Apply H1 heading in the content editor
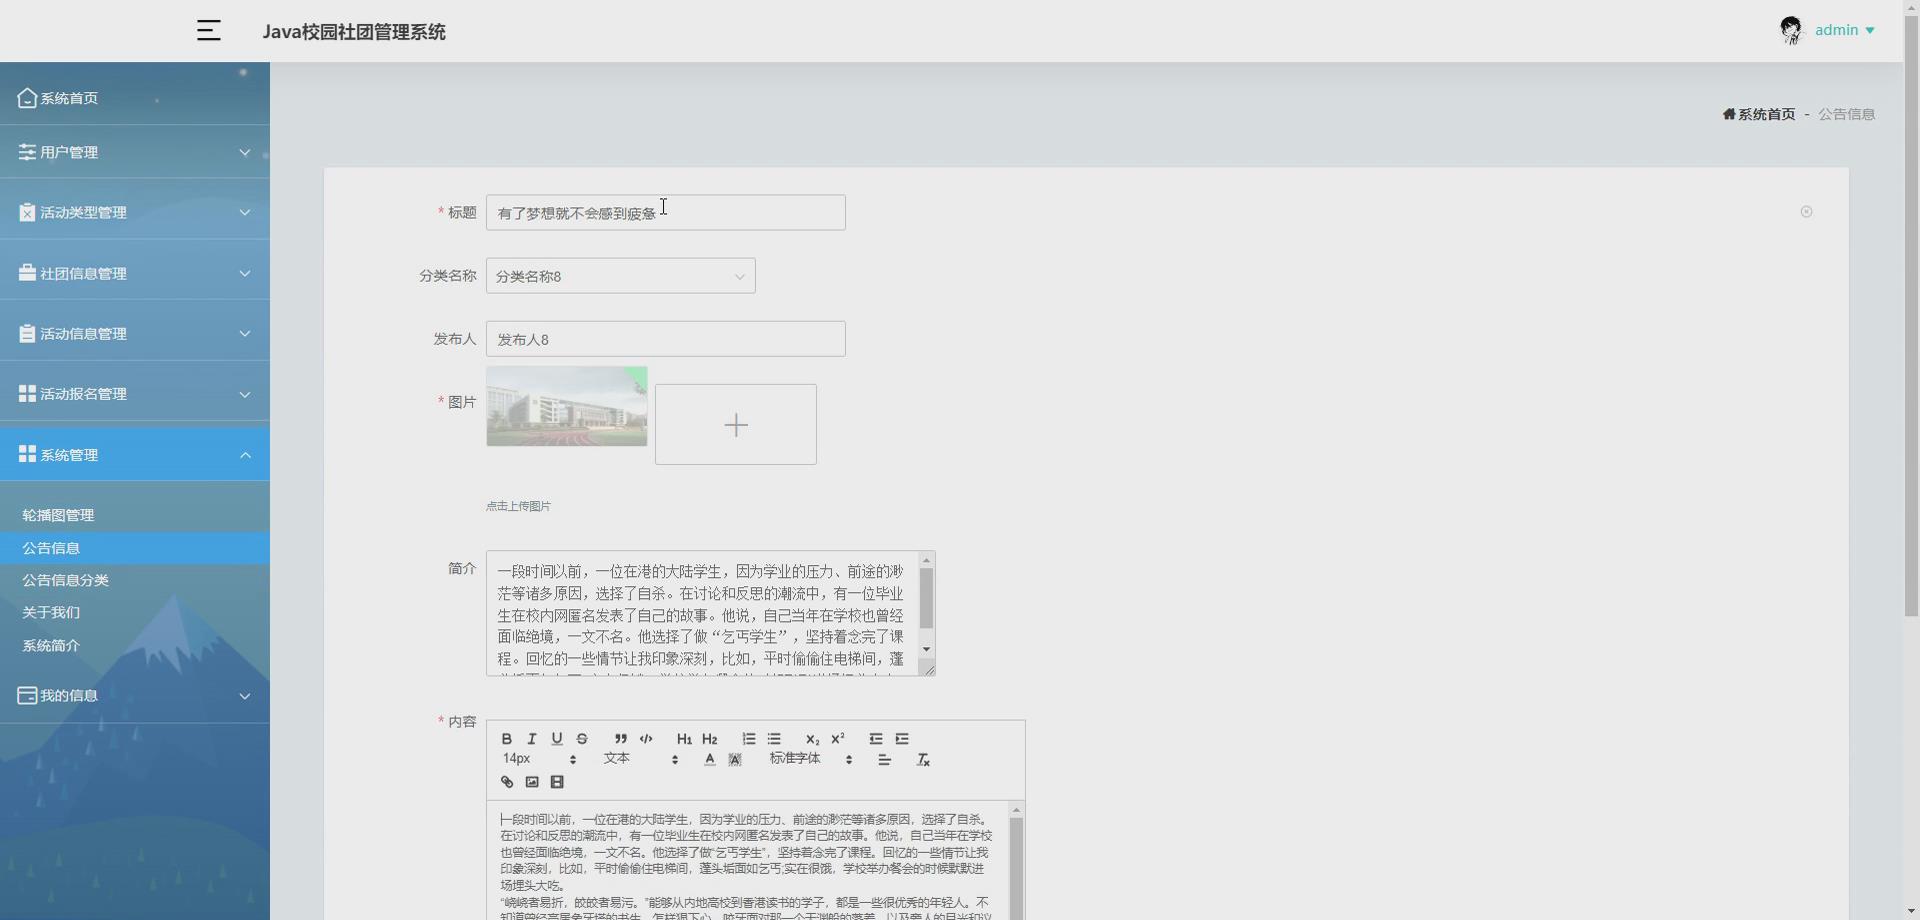Viewport: 1920px width, 920px height. [685, 739]
